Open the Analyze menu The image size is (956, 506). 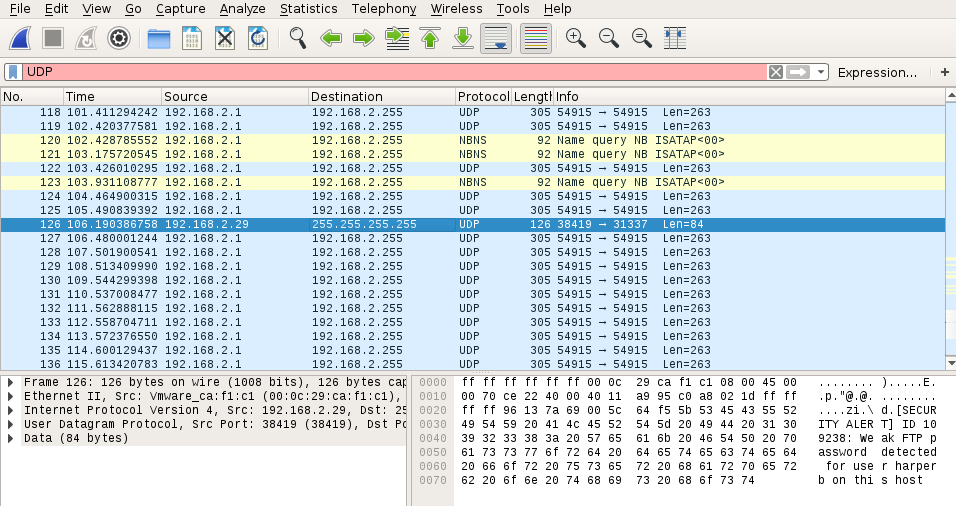(242, 9)
